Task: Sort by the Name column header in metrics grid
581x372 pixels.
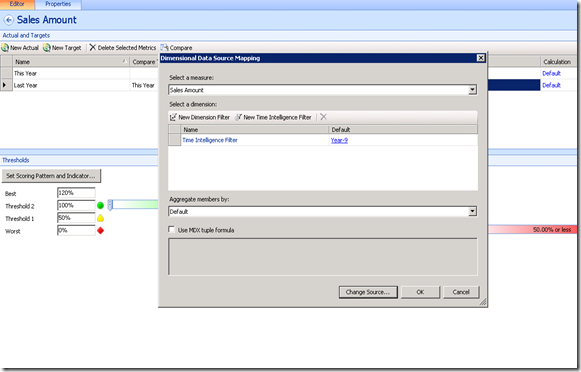Action: point(71,62)
